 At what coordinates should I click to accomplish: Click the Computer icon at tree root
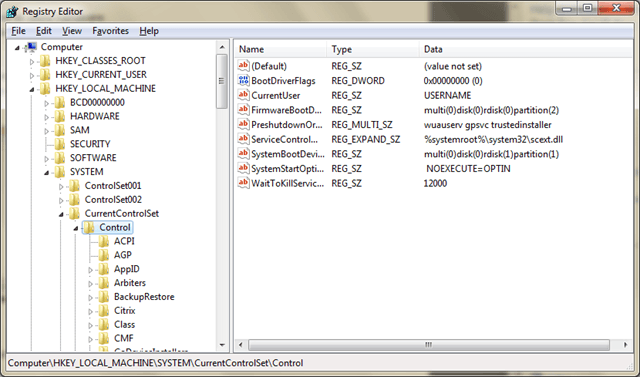pyautogui.click(x=31, y=47)
